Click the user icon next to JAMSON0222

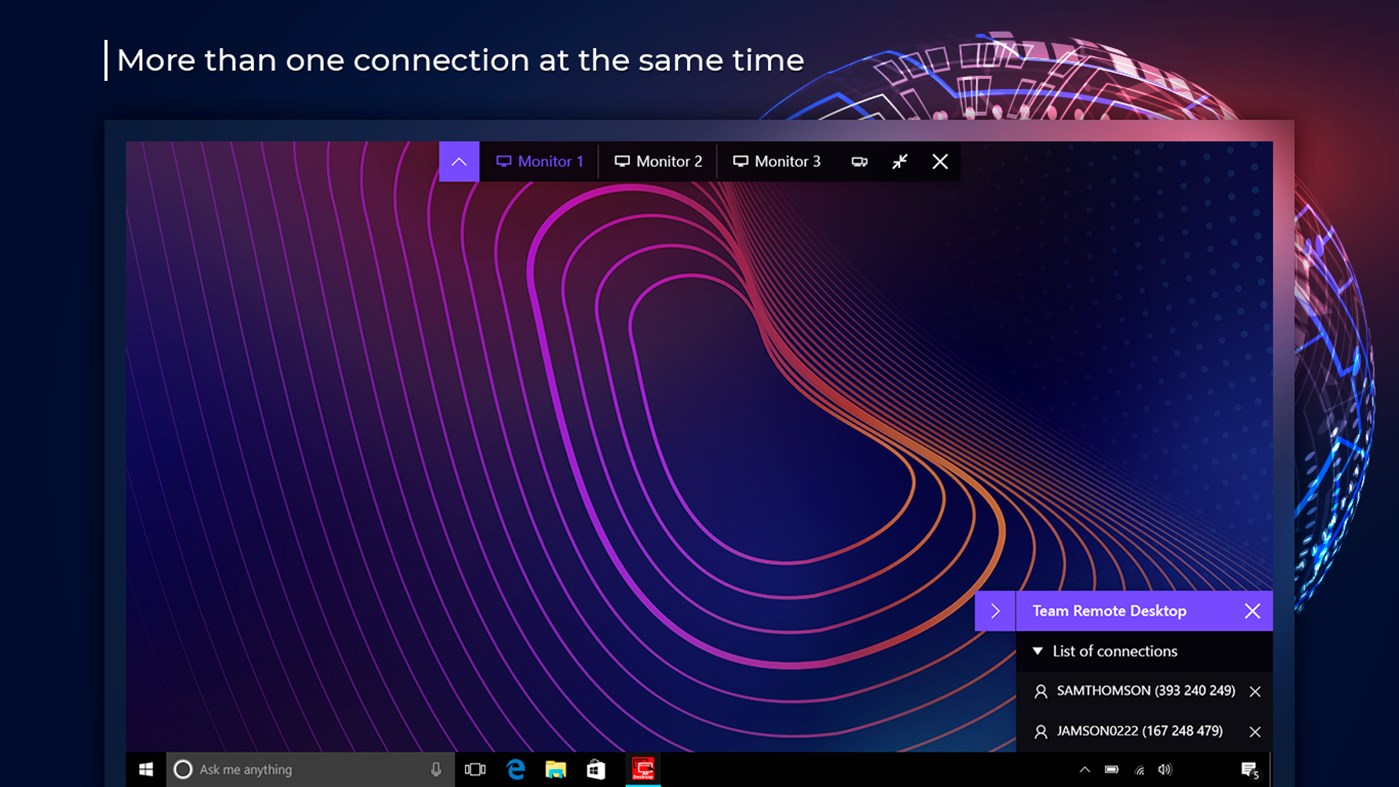[1040, 731]
